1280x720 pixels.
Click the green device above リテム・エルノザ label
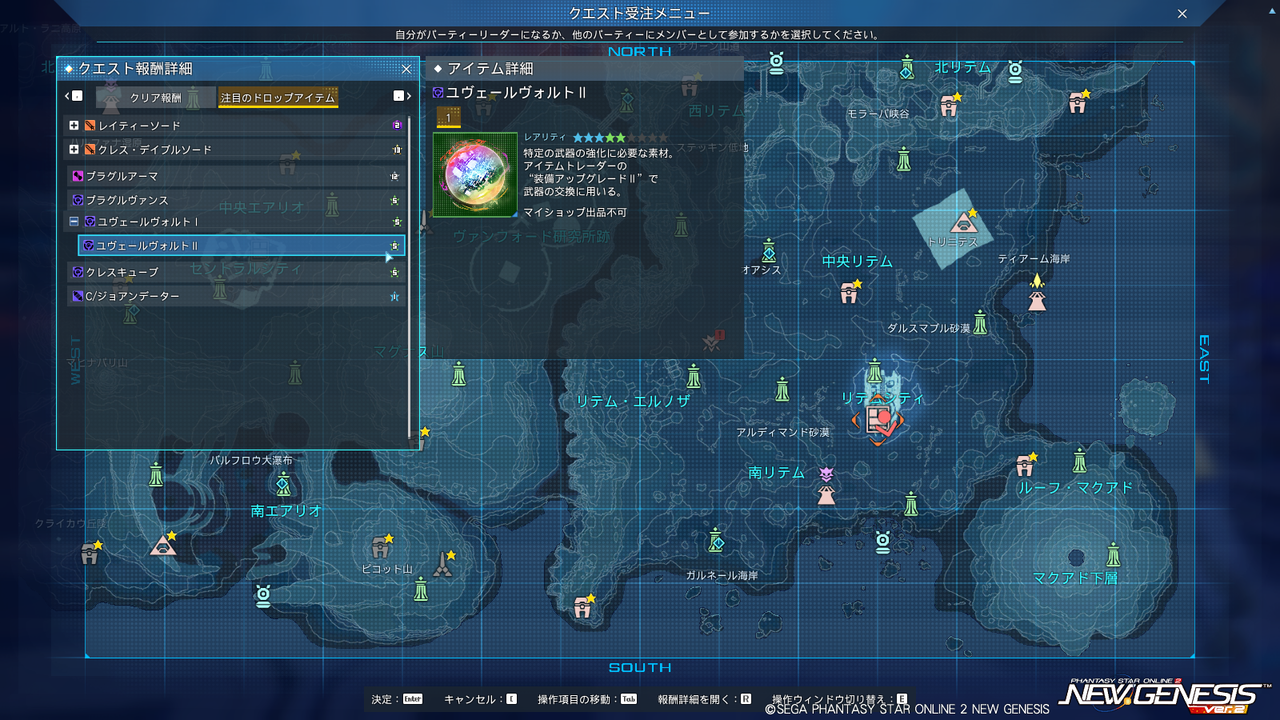(x=694, y=377)
